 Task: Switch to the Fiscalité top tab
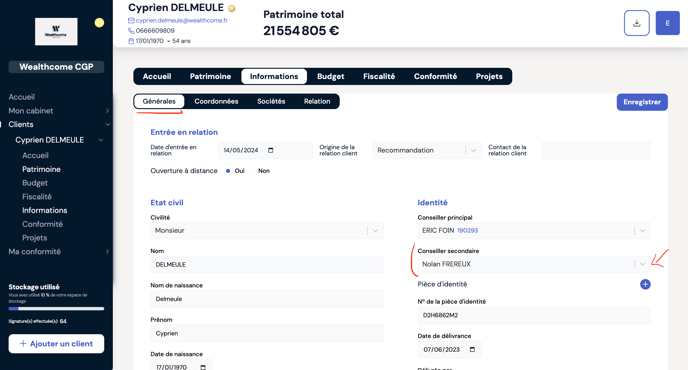point(379,76)
